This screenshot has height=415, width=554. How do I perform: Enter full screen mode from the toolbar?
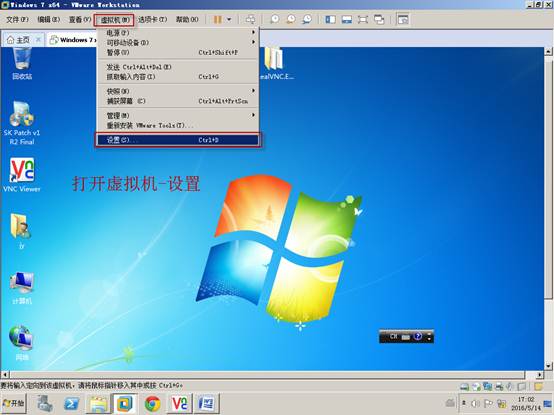point(363,19)
